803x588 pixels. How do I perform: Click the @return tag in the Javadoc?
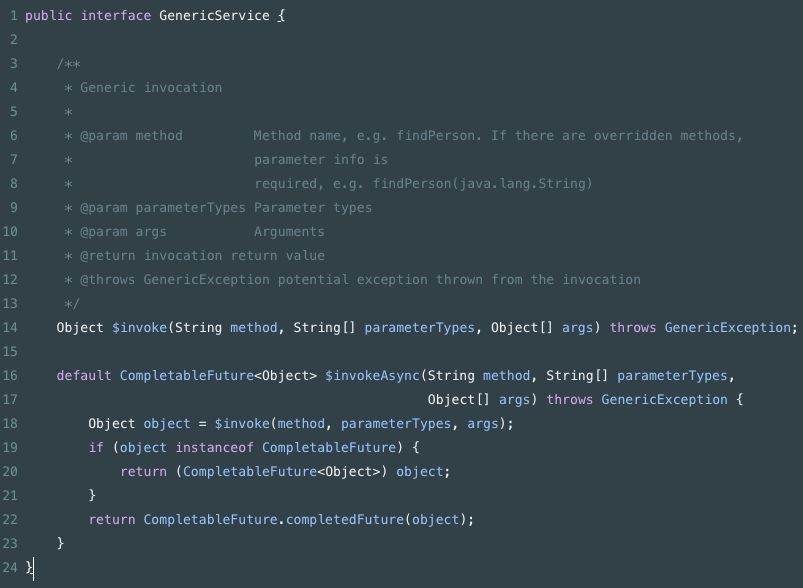[x=107, y=256]
